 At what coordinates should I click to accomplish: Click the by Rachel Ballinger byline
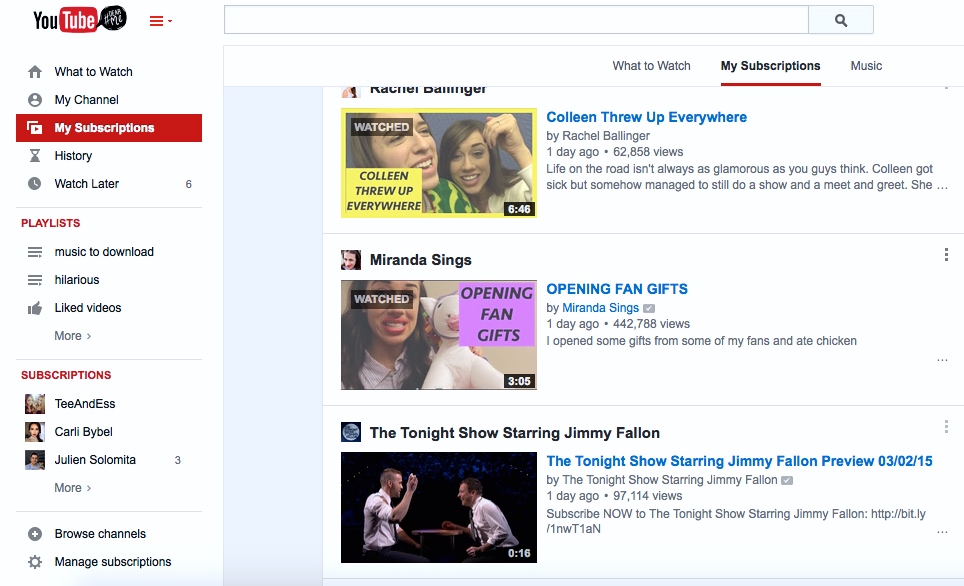(598, 136)
